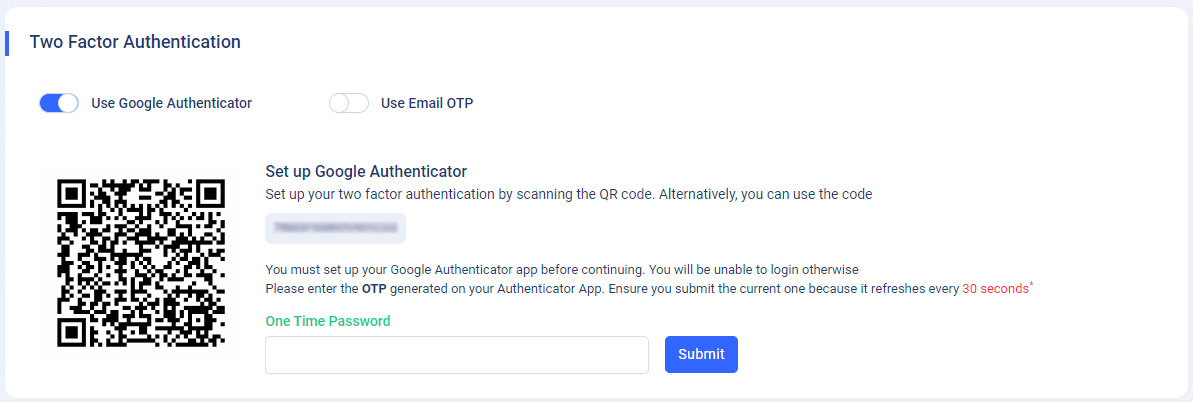The image size is (1193, 402).
Task: Click the sentence about scanning the QR code
Action: tap(569, 194)
